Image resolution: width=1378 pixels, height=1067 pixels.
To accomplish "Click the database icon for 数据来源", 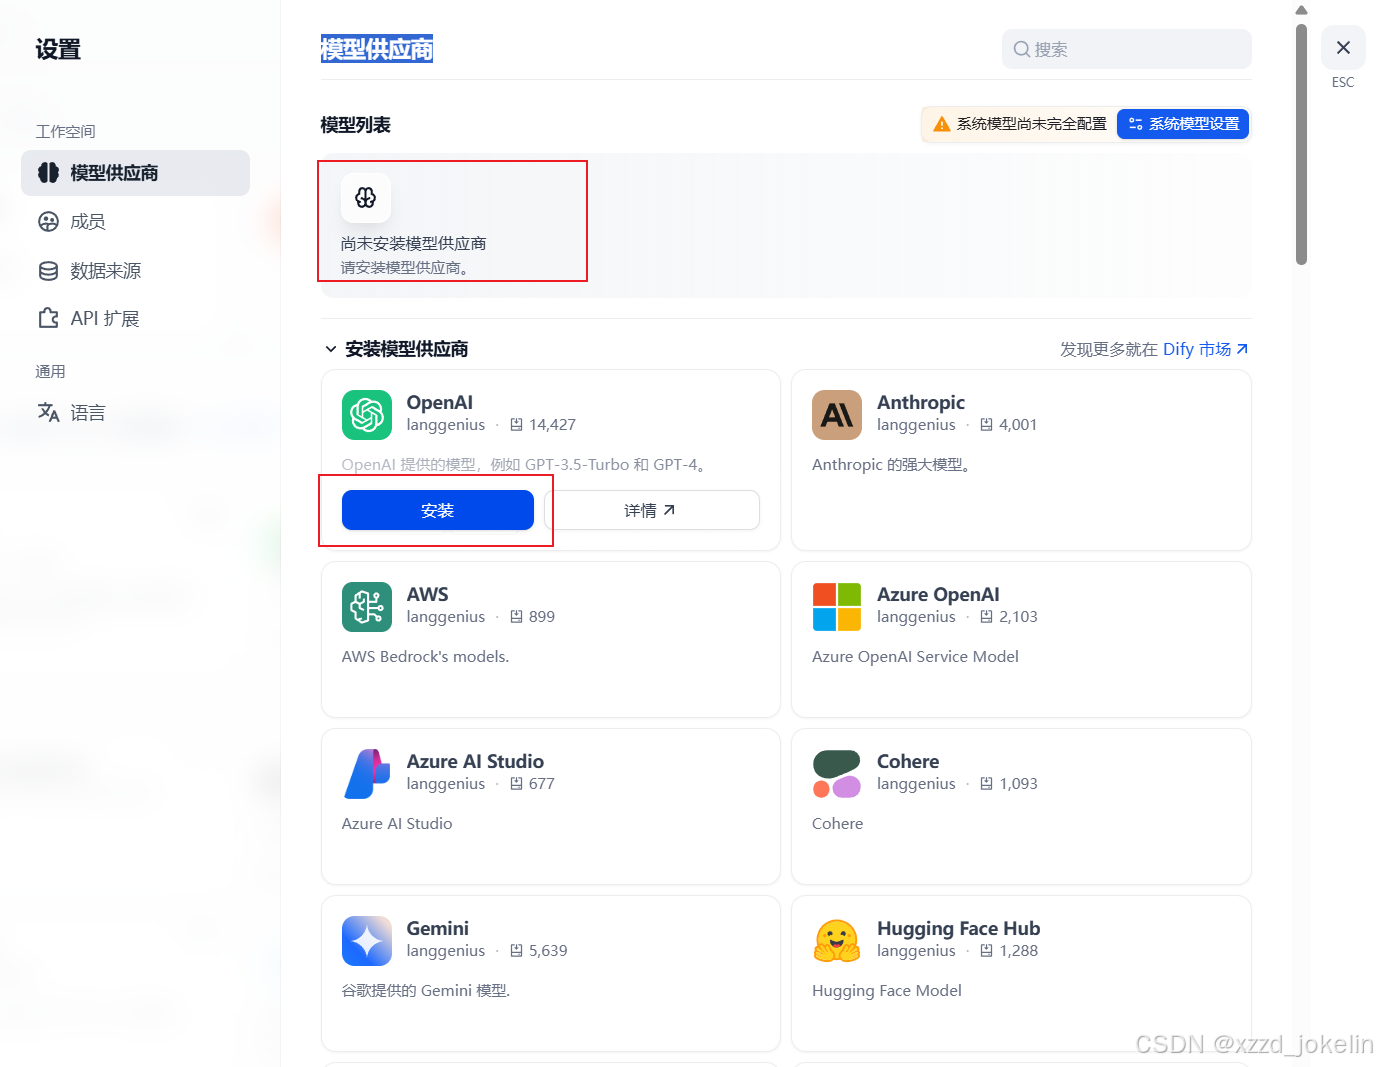I will (48, 271).
